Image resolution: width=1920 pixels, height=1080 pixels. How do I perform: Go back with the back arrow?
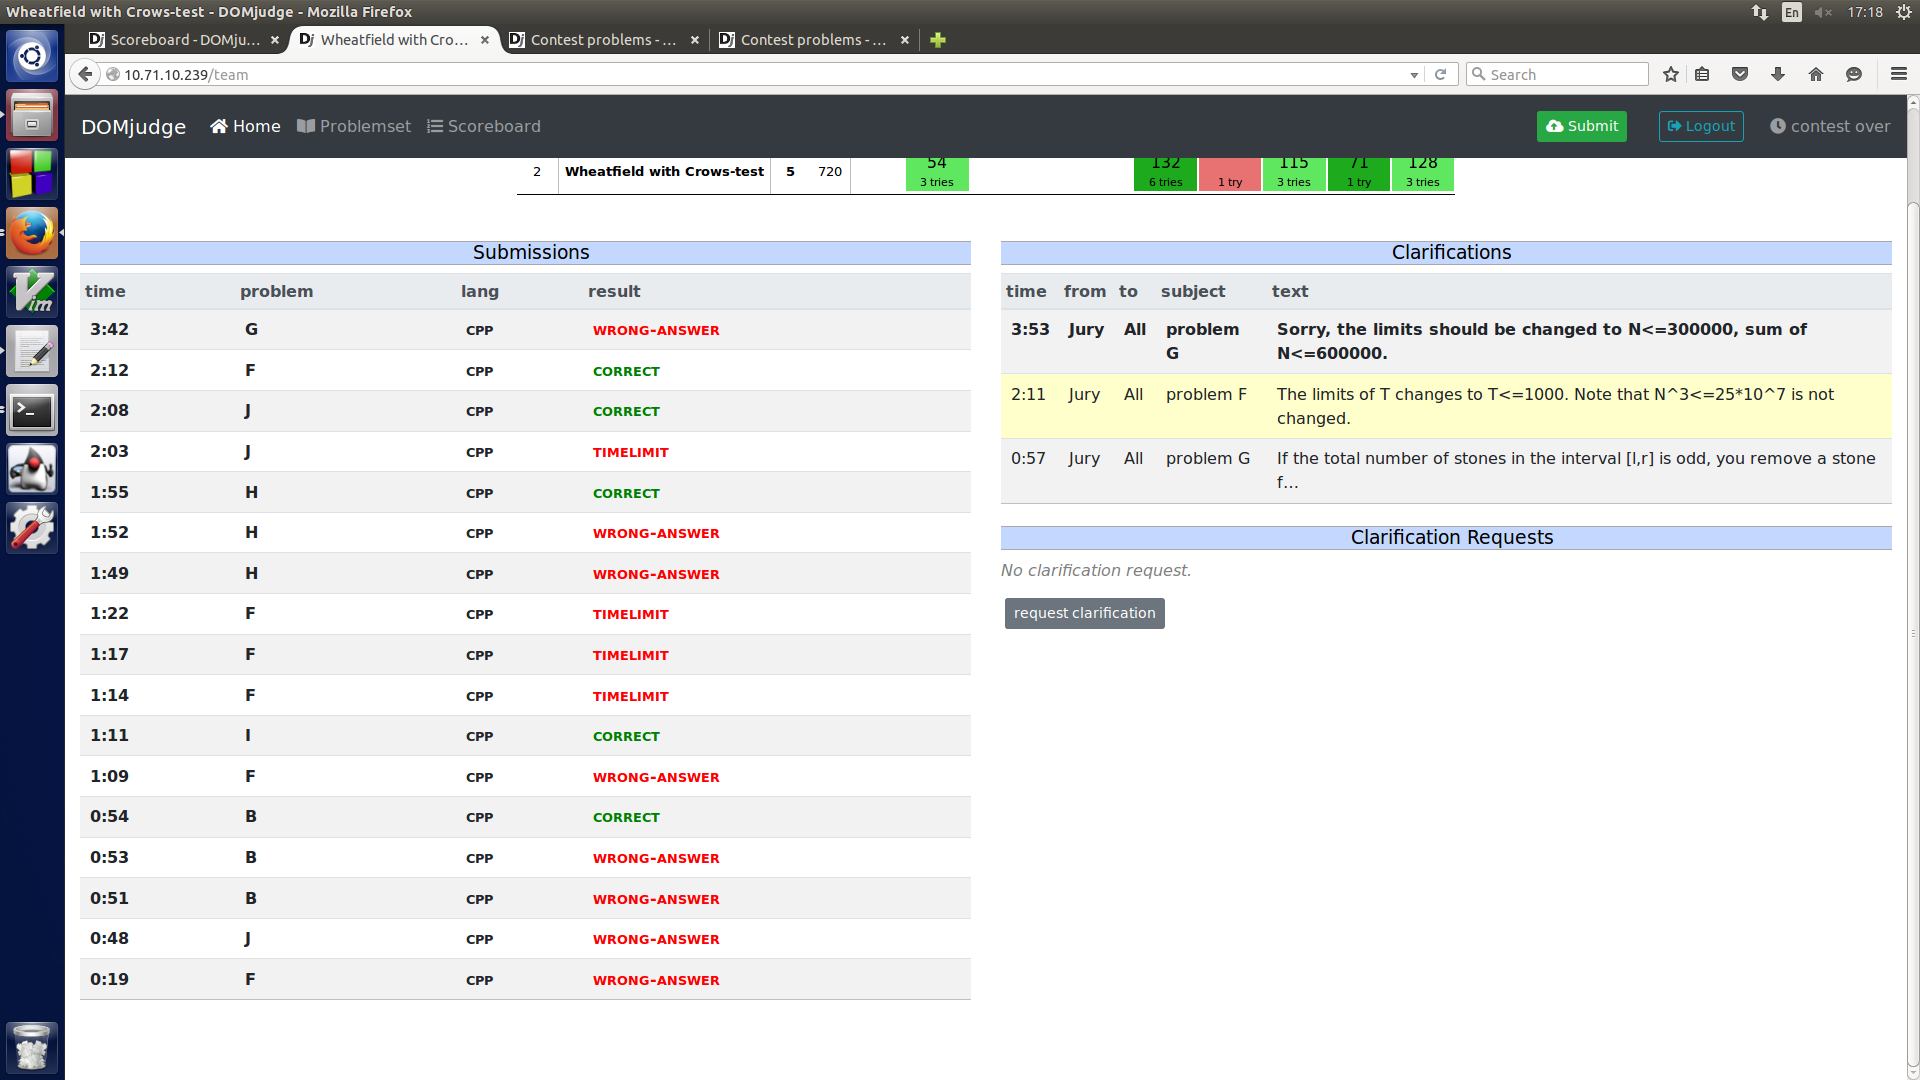coord(86,74)
